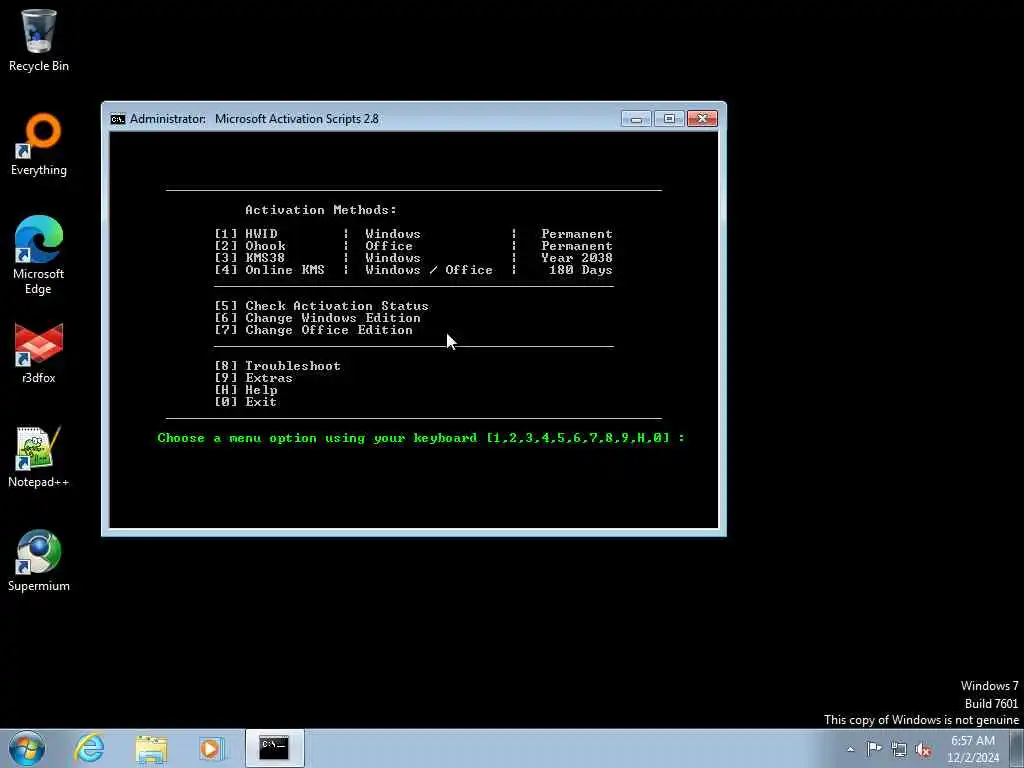Open the network status tray icon
Viewport: 1024px width, 768px height.
click(x=899, y=749)
